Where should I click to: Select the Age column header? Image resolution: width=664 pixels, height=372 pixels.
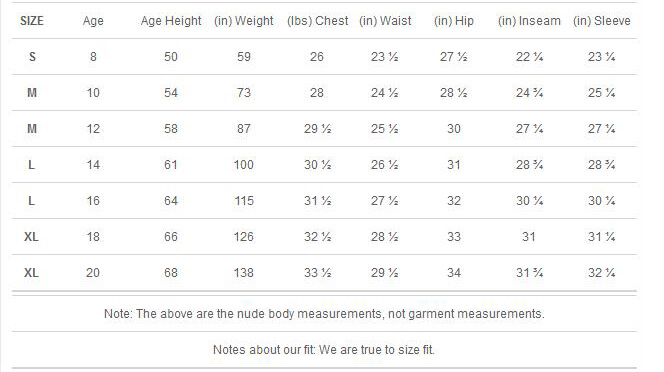93,21
